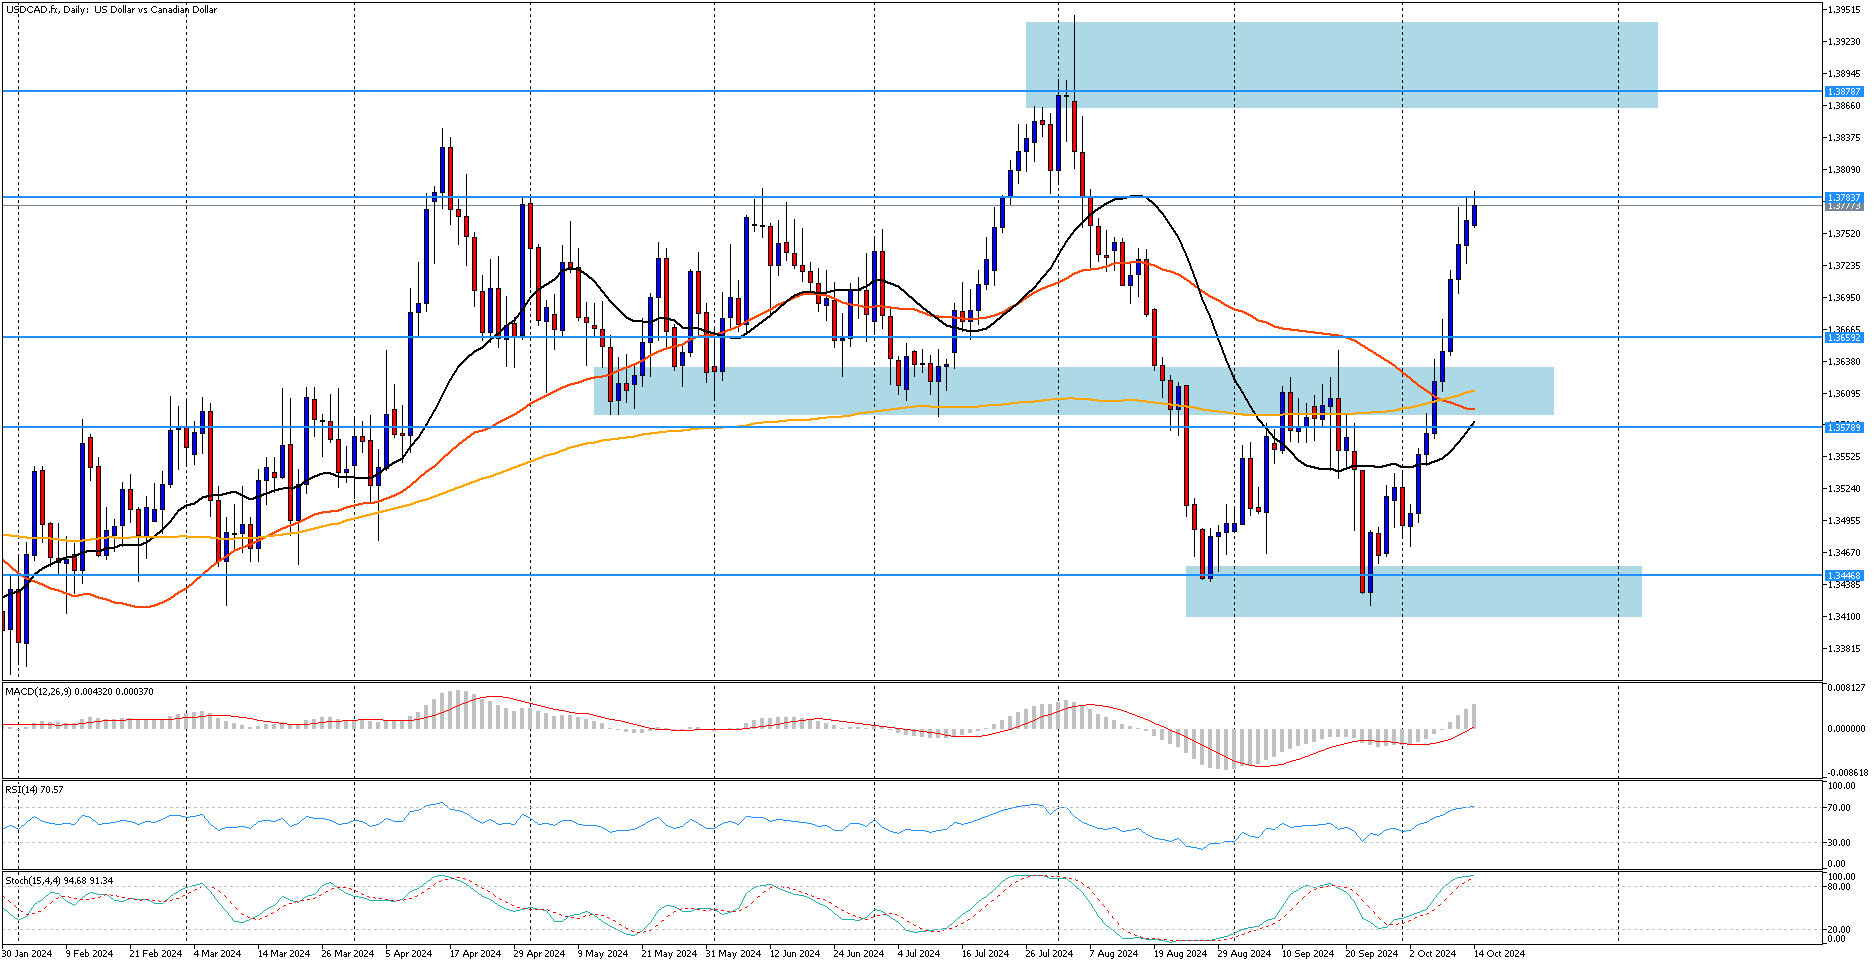This screenshot has height=965, width=1875.
Task: Click the USDCAD.fx Daily chart title
Action: [x=111, y=10]
